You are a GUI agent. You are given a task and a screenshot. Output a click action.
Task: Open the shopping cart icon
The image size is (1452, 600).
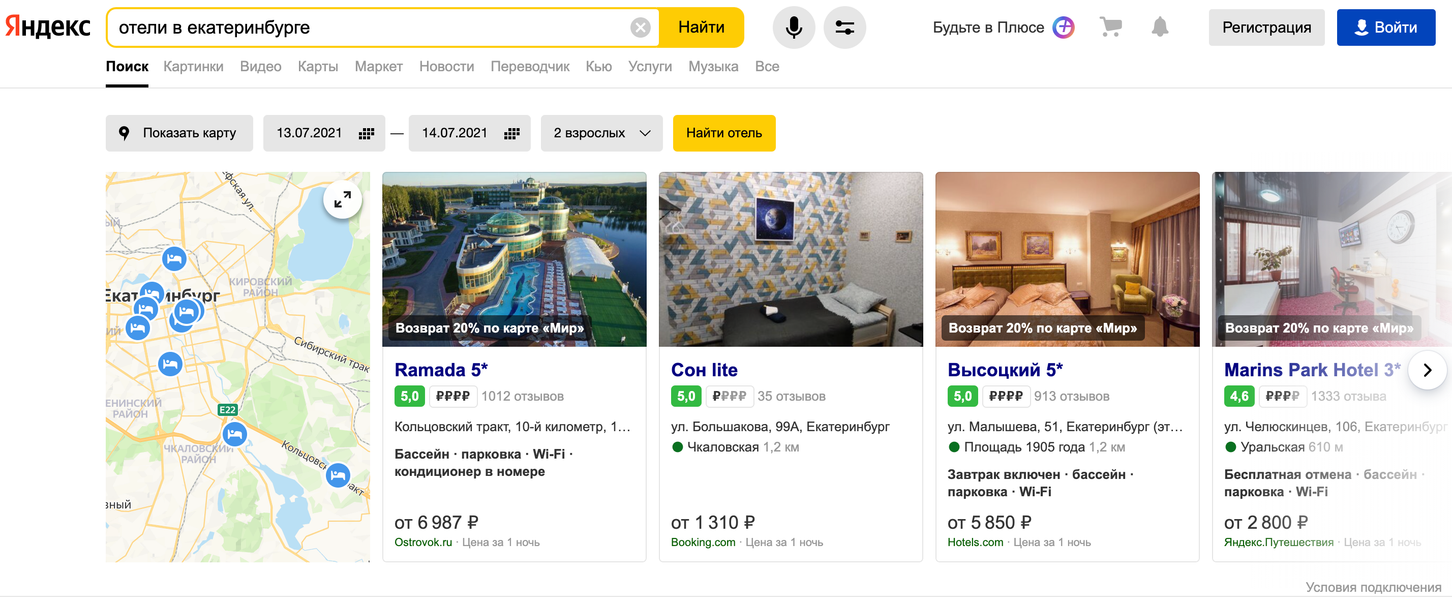(1110, 28)
